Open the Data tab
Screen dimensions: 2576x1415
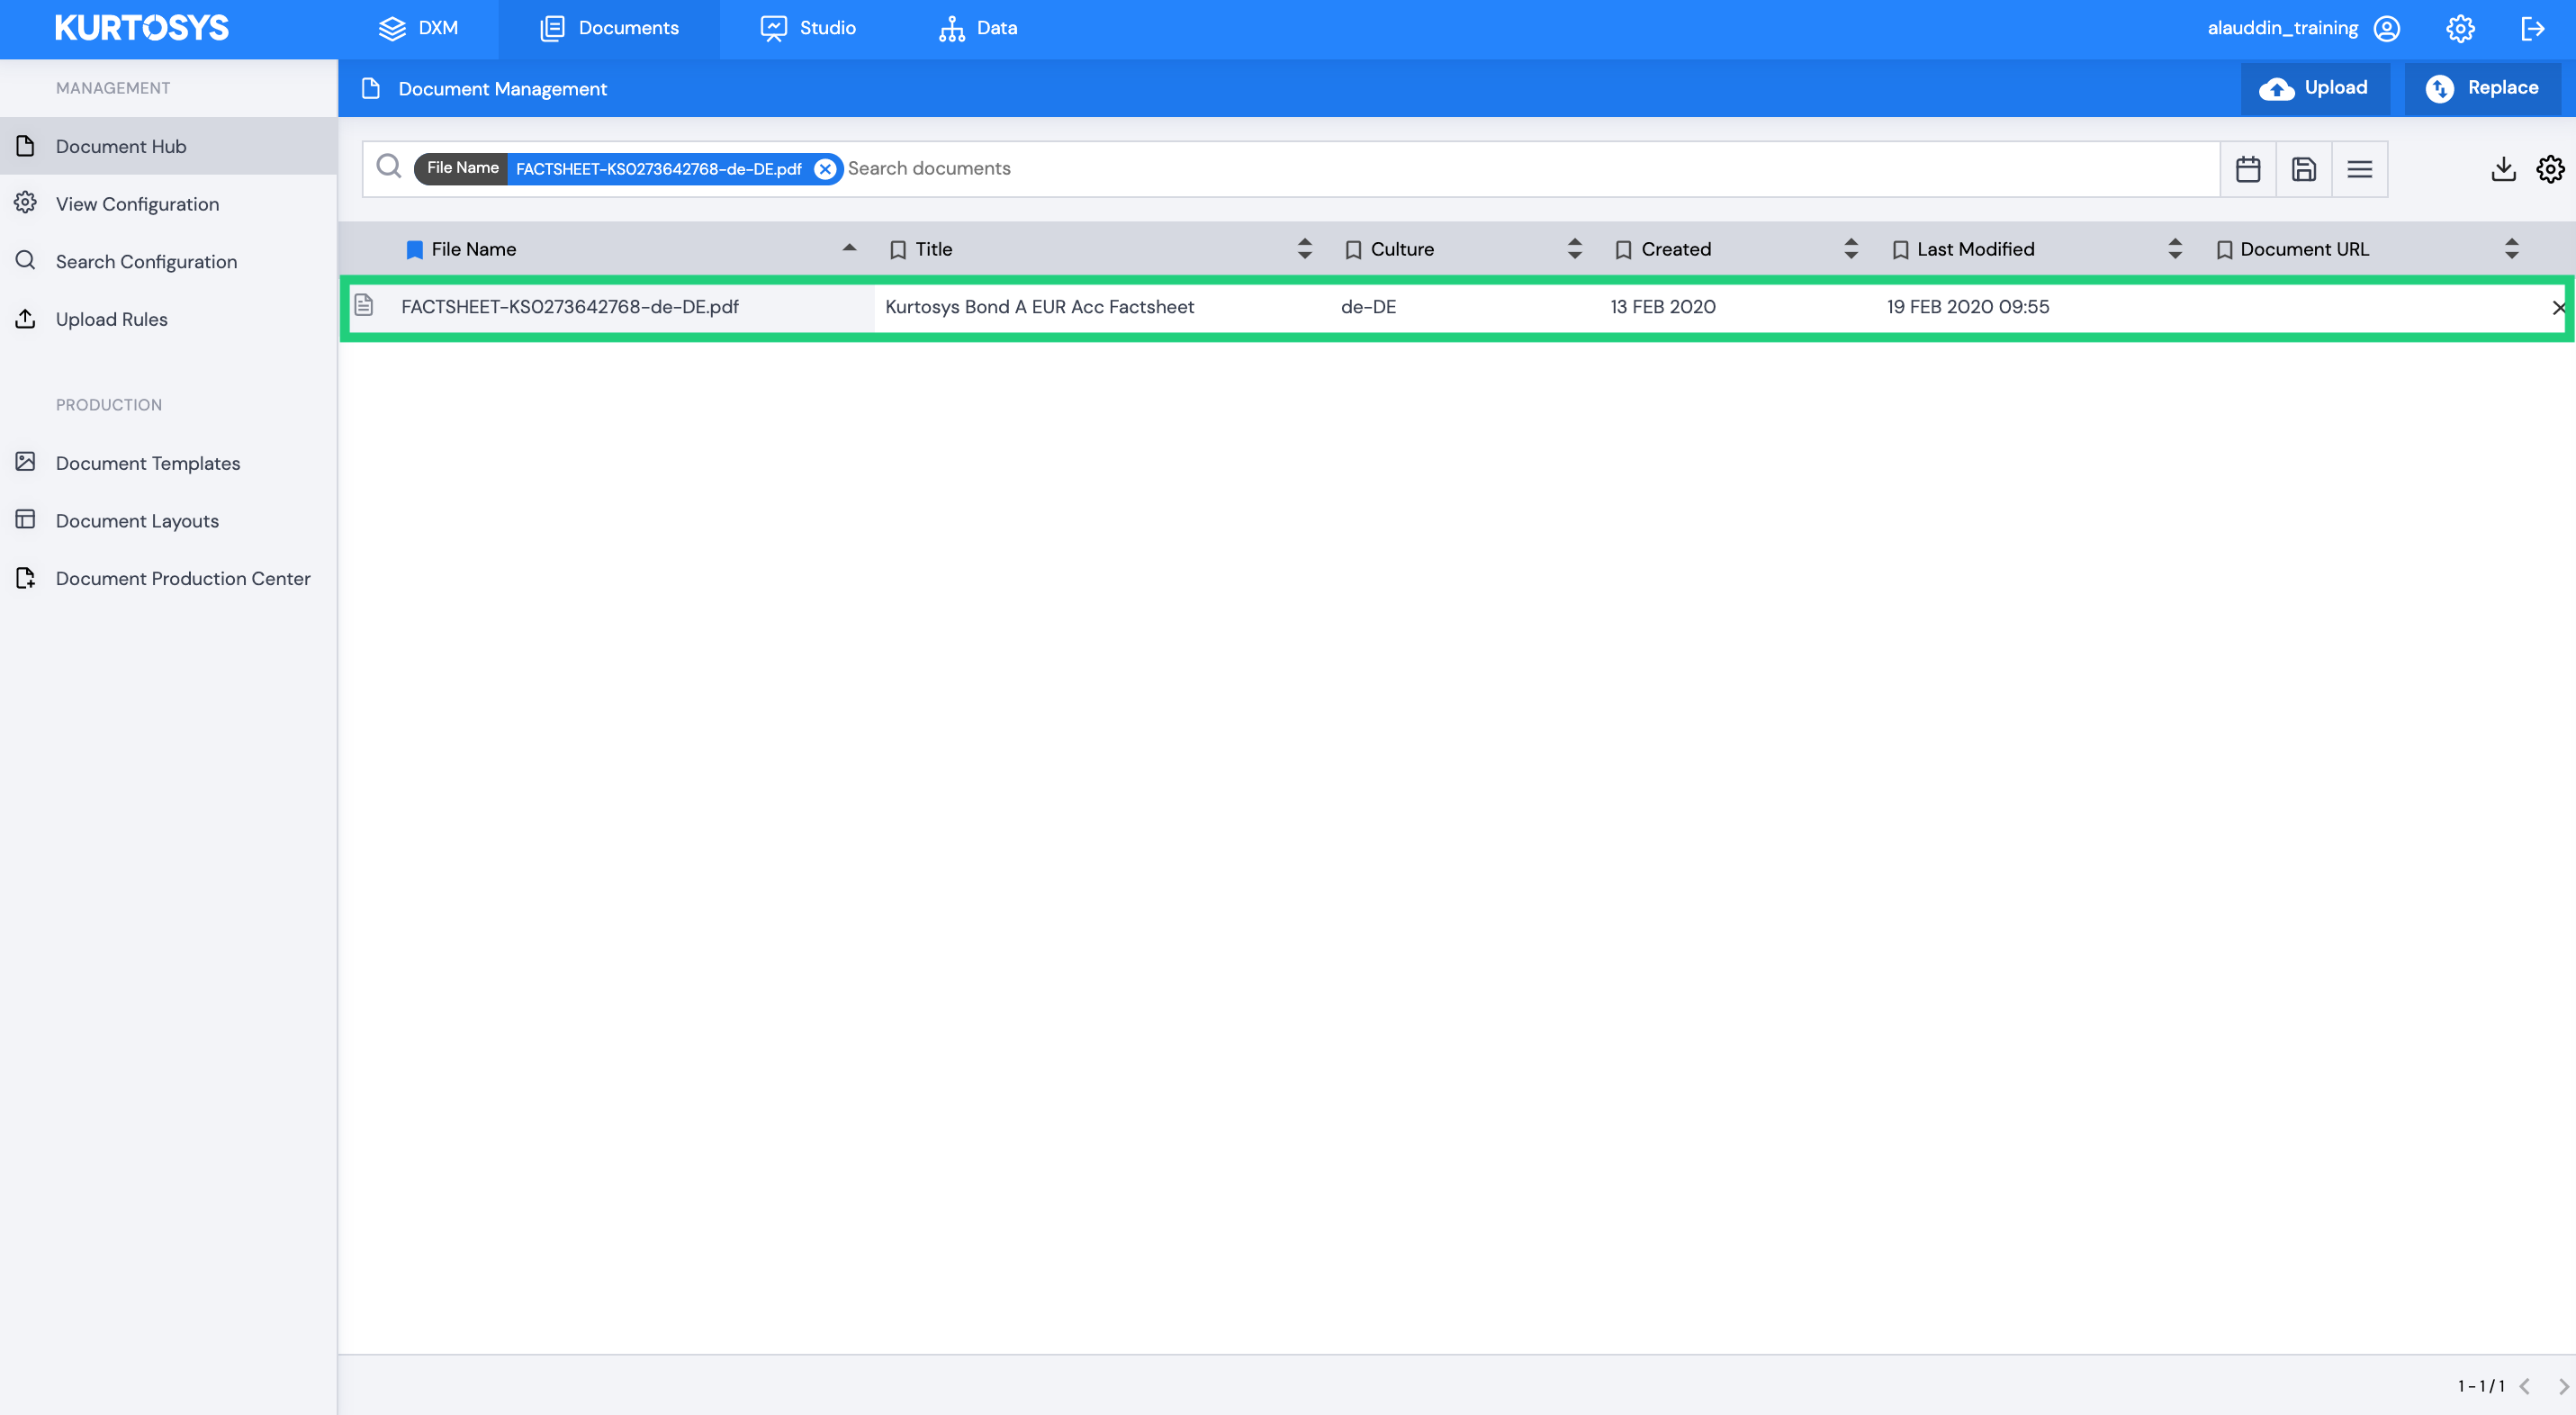click(x=978, y=28)
